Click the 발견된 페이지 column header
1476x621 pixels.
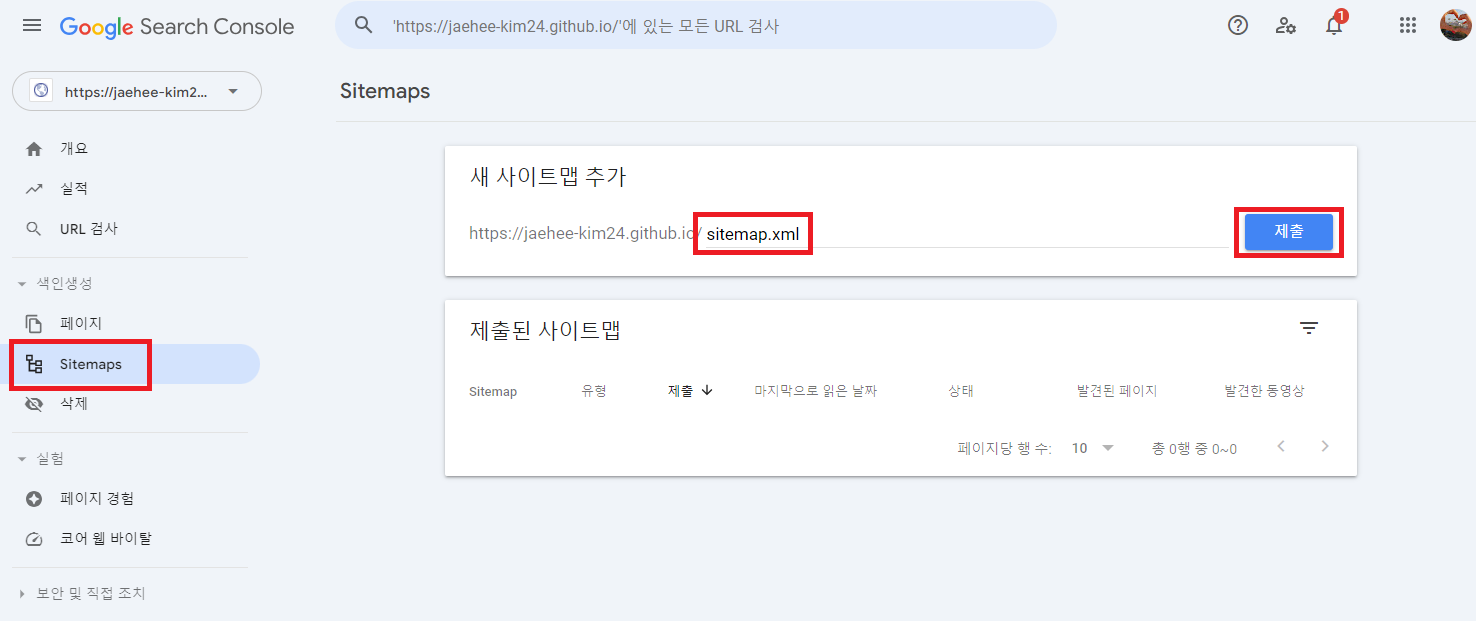[1117, 391]
